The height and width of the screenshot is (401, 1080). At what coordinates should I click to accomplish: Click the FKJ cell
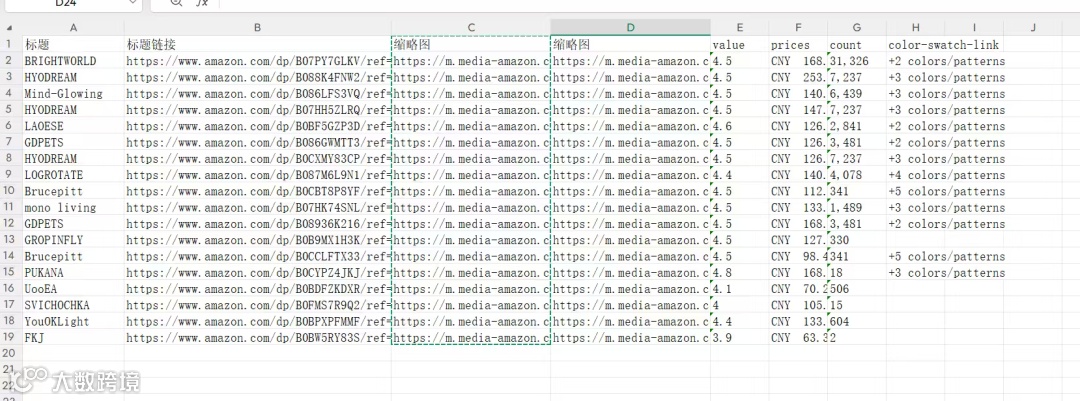(73, 338)
